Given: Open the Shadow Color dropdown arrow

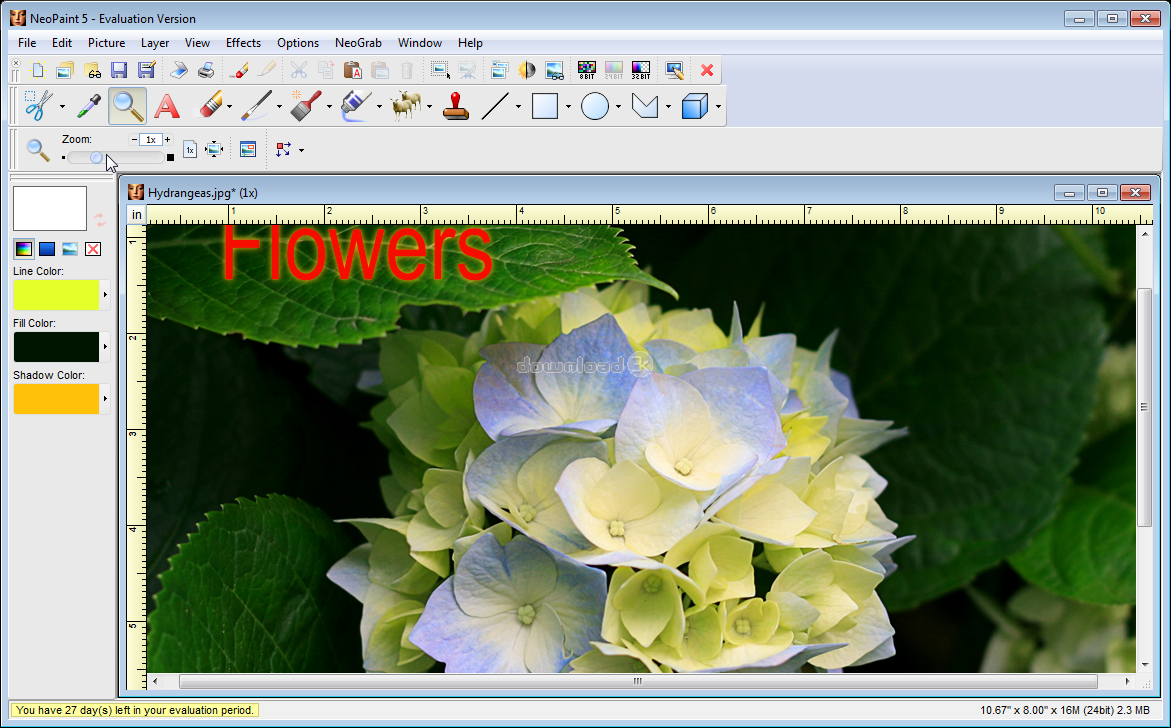Looking at the screenshot, I should [x=105, y=399].
